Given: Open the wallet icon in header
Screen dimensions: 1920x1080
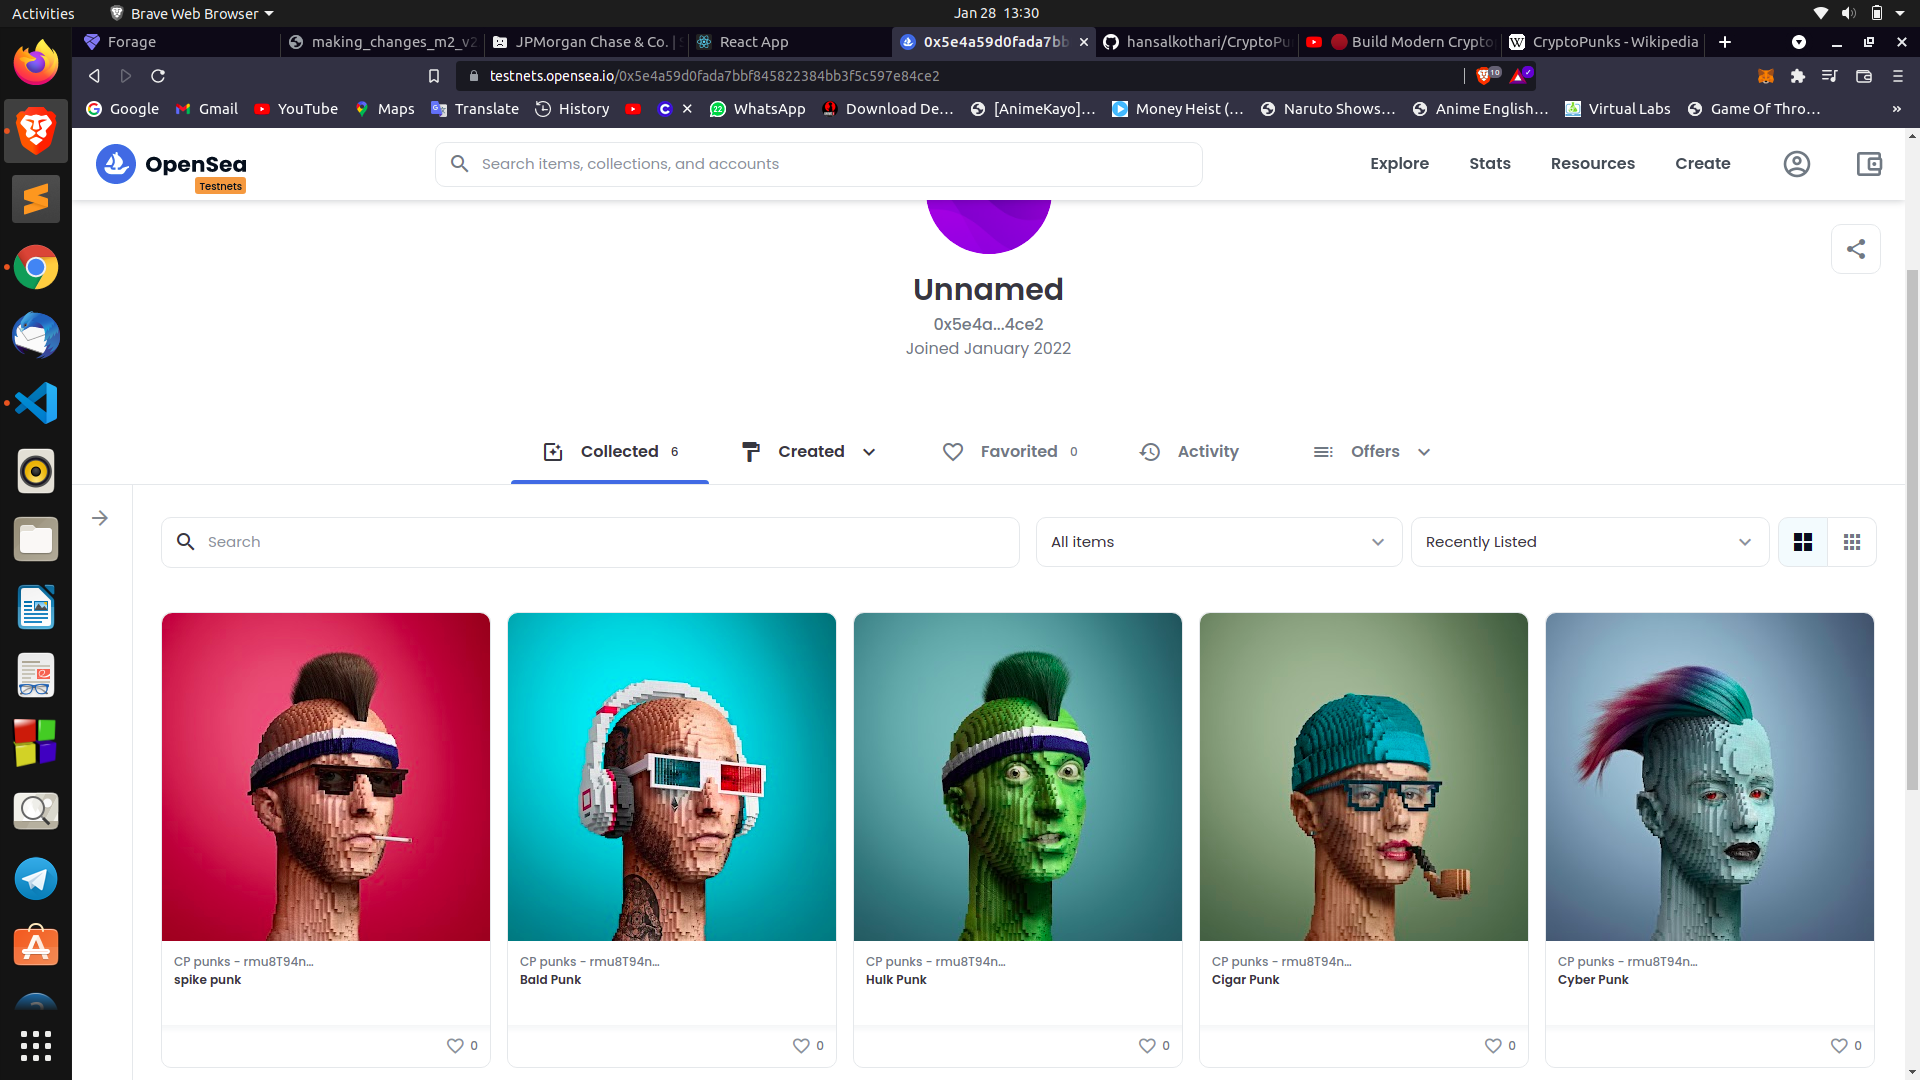Looking at the screenshot, I should [1868, 164].
